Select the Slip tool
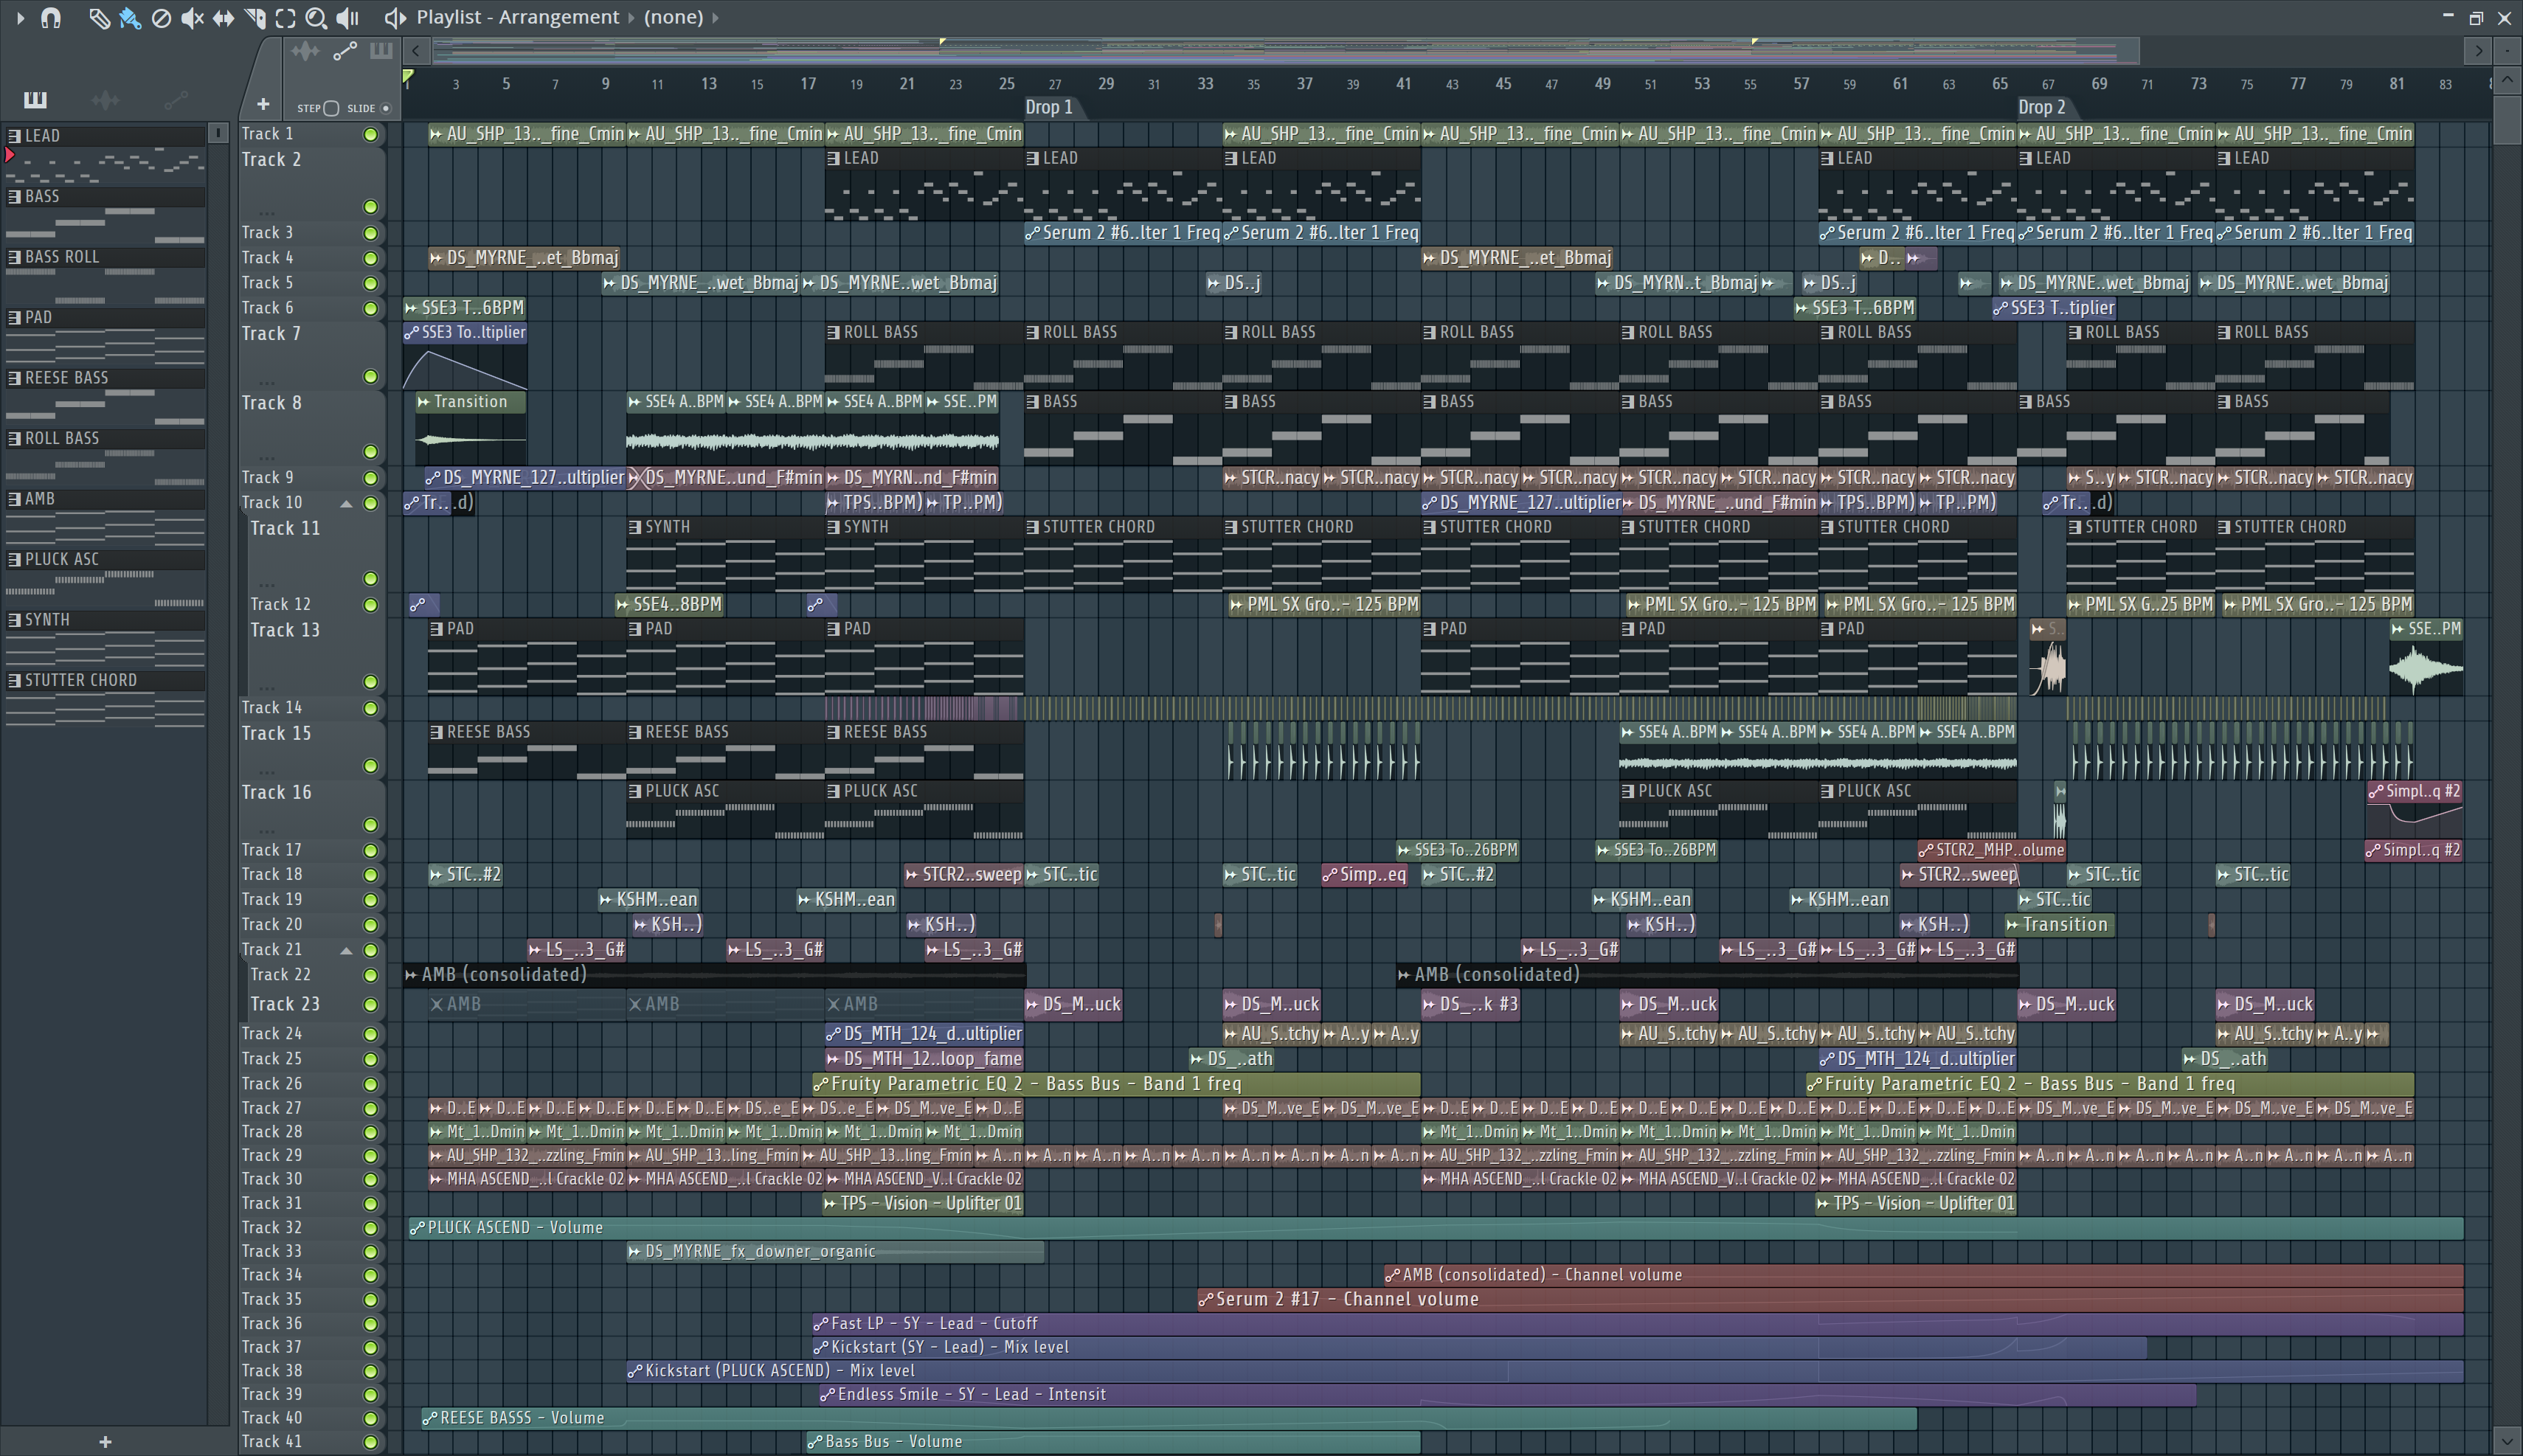Image resolution: width=2523 pixels, height=1456 pixels. [x=223, y=18]
